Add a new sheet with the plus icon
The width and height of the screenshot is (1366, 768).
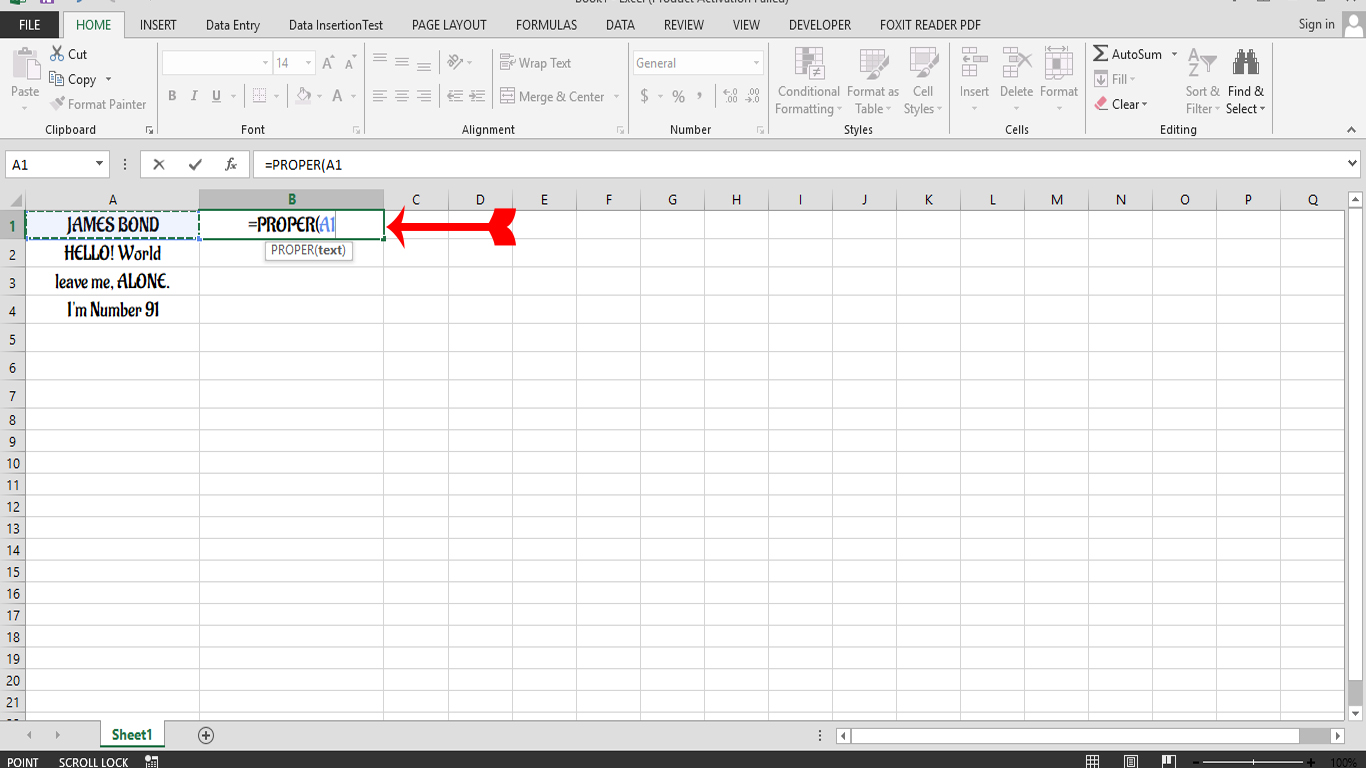(206, 735)
